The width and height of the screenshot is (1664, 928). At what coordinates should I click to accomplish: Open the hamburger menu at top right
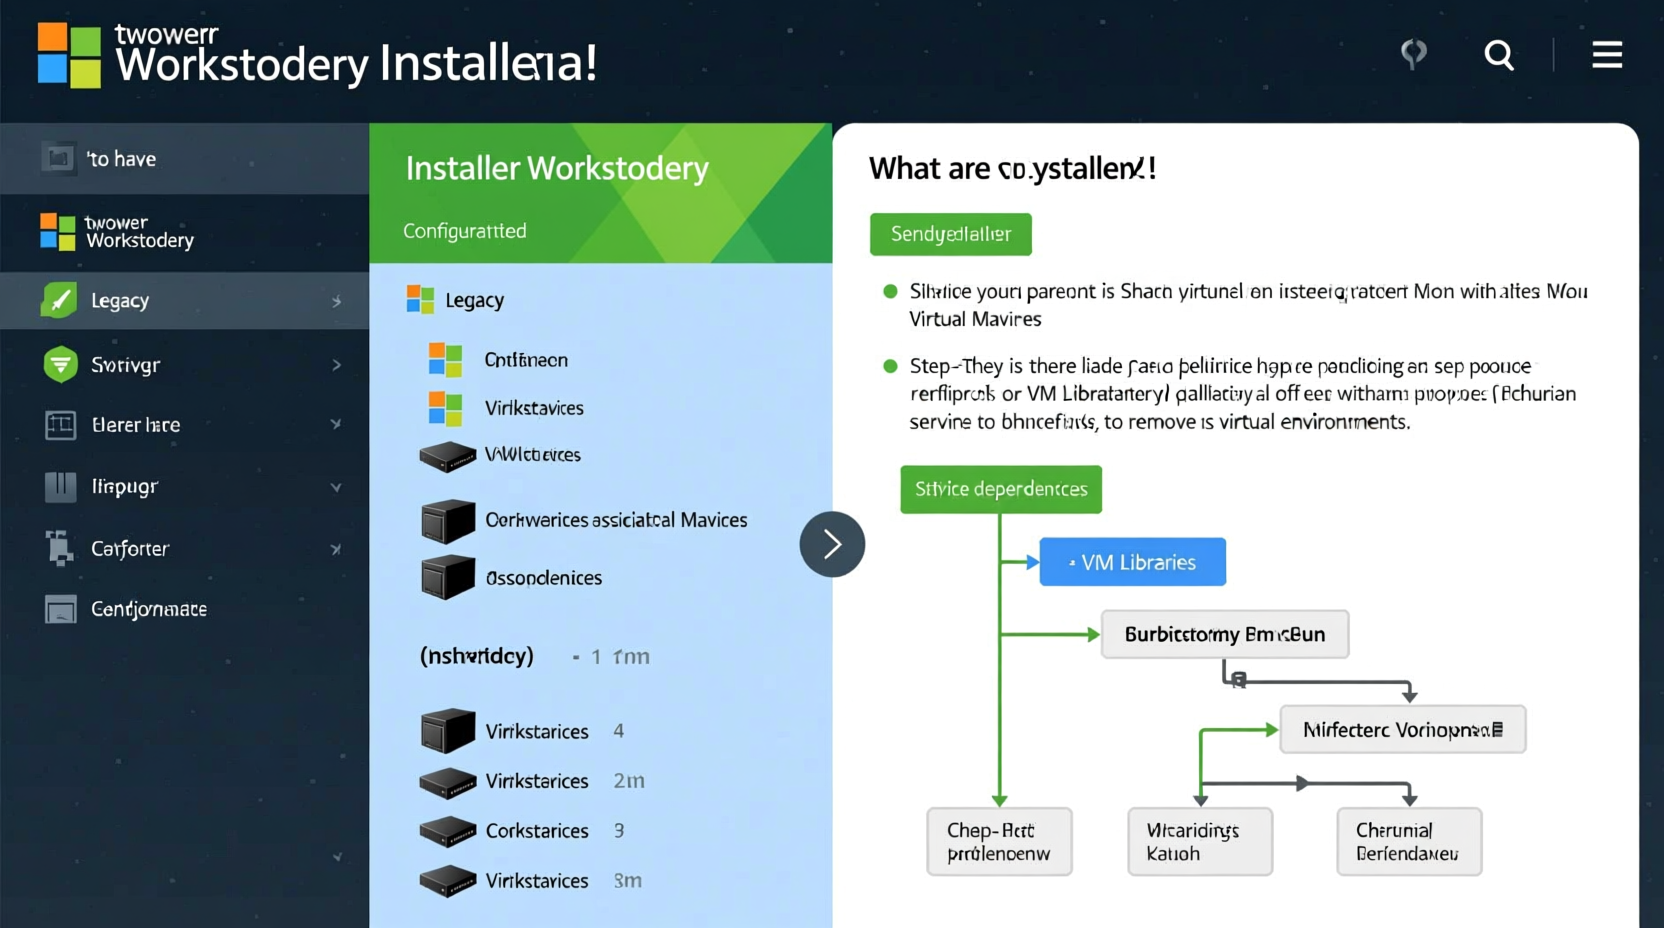pyautogui.click(x=1607, y=56)
